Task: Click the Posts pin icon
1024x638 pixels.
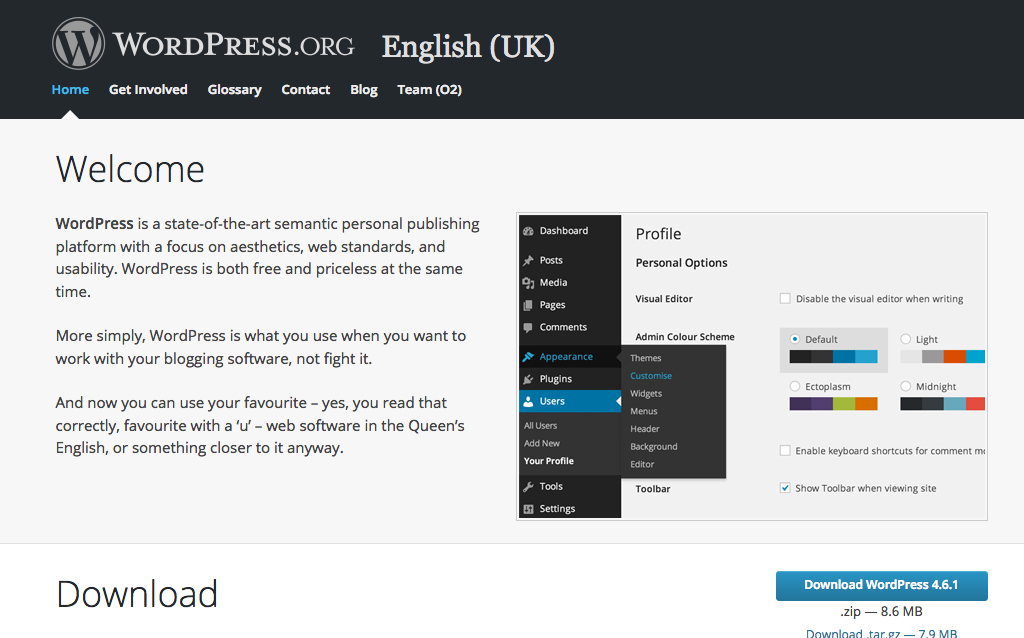Action: pos(530,257)
